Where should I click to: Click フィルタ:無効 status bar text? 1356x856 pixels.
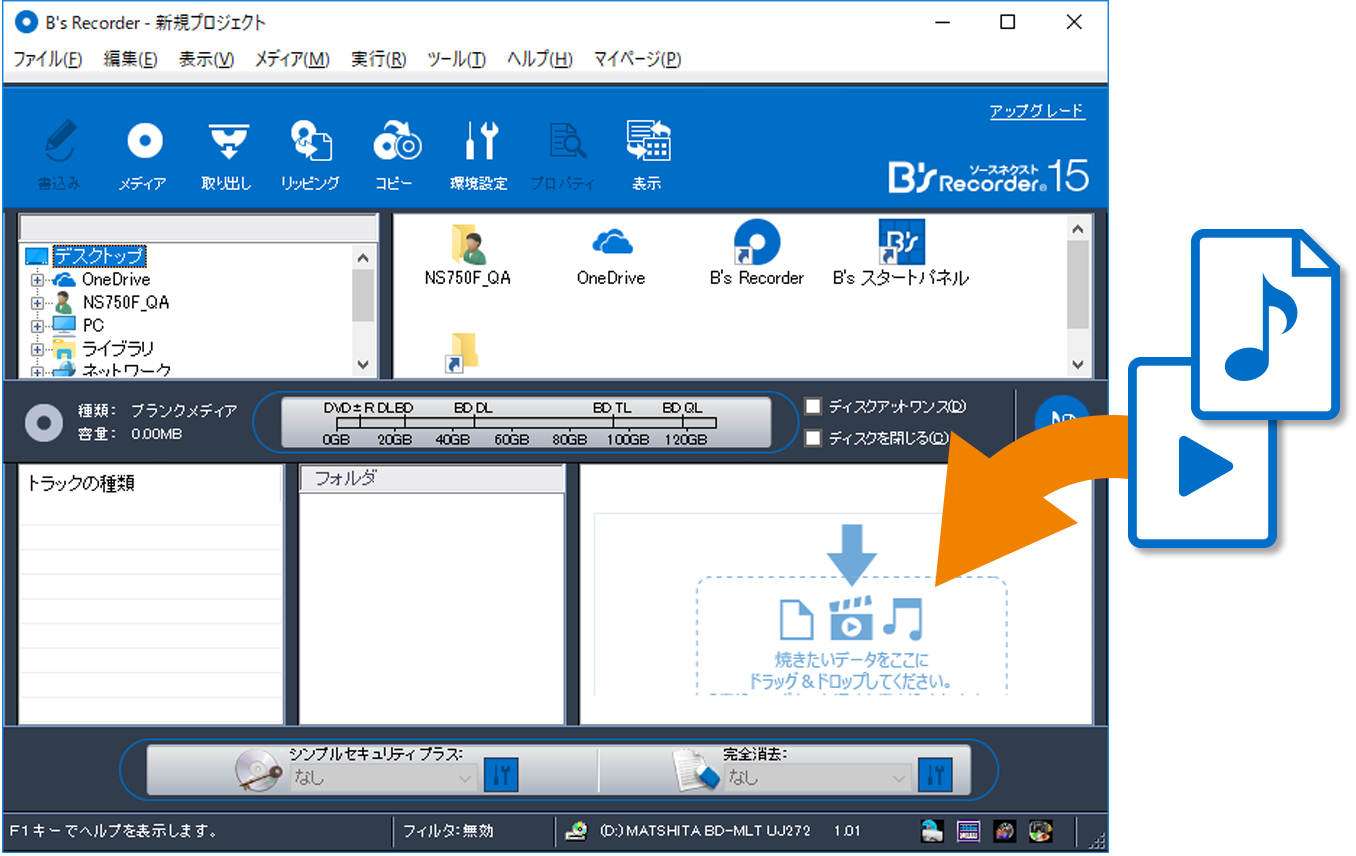point(448,831)
